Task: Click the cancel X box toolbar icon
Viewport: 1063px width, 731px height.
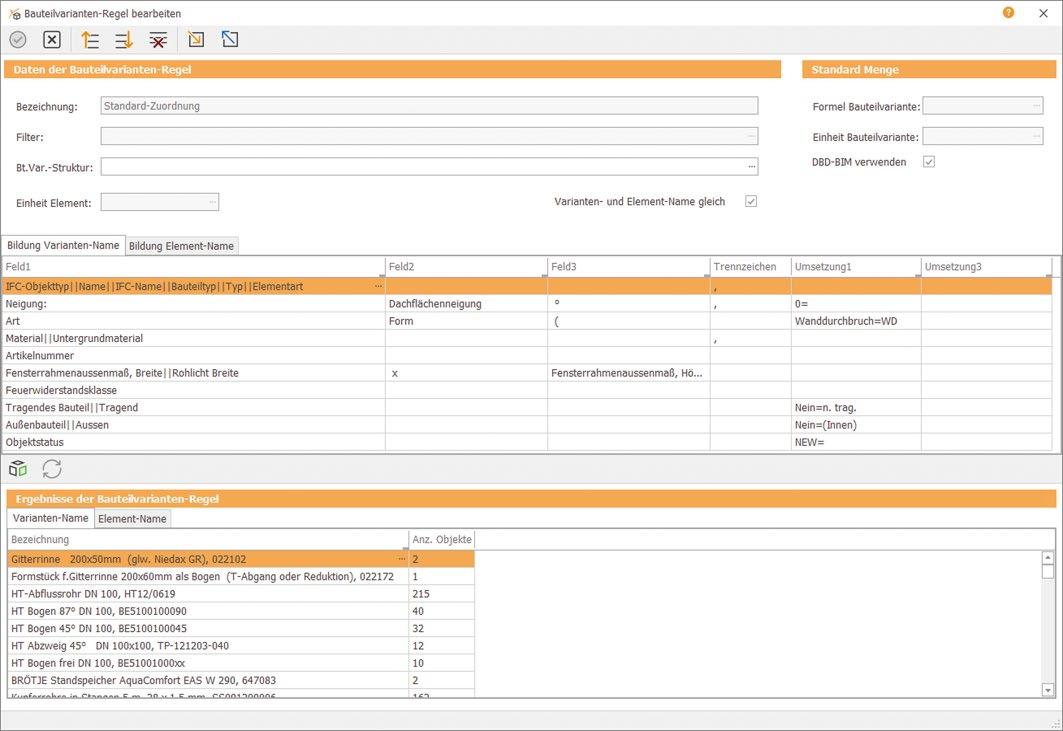Action: point(52,40)
